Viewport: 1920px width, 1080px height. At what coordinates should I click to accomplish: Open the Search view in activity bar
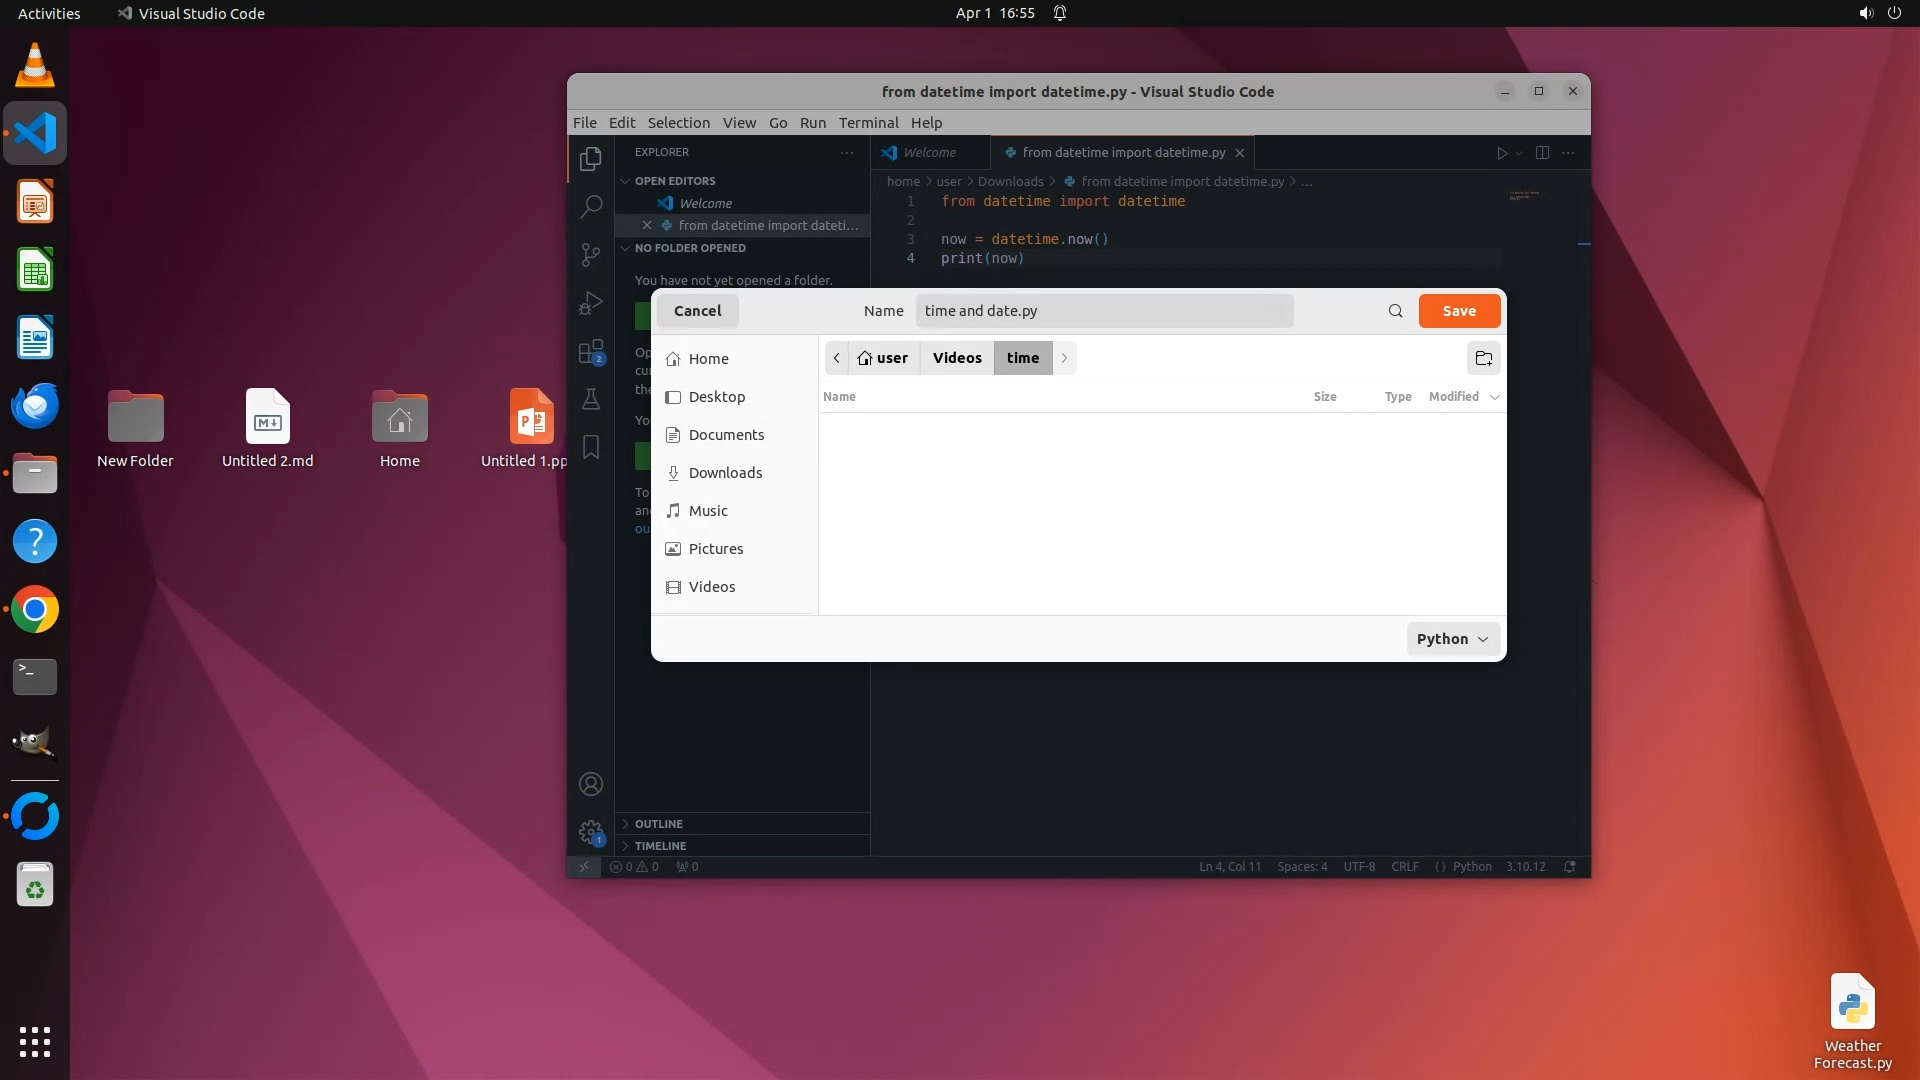[x=591, y=207]
